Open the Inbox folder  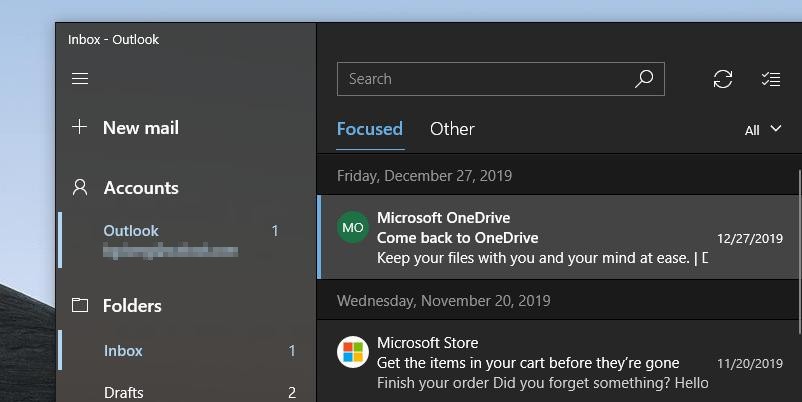(x=187, y=350)
